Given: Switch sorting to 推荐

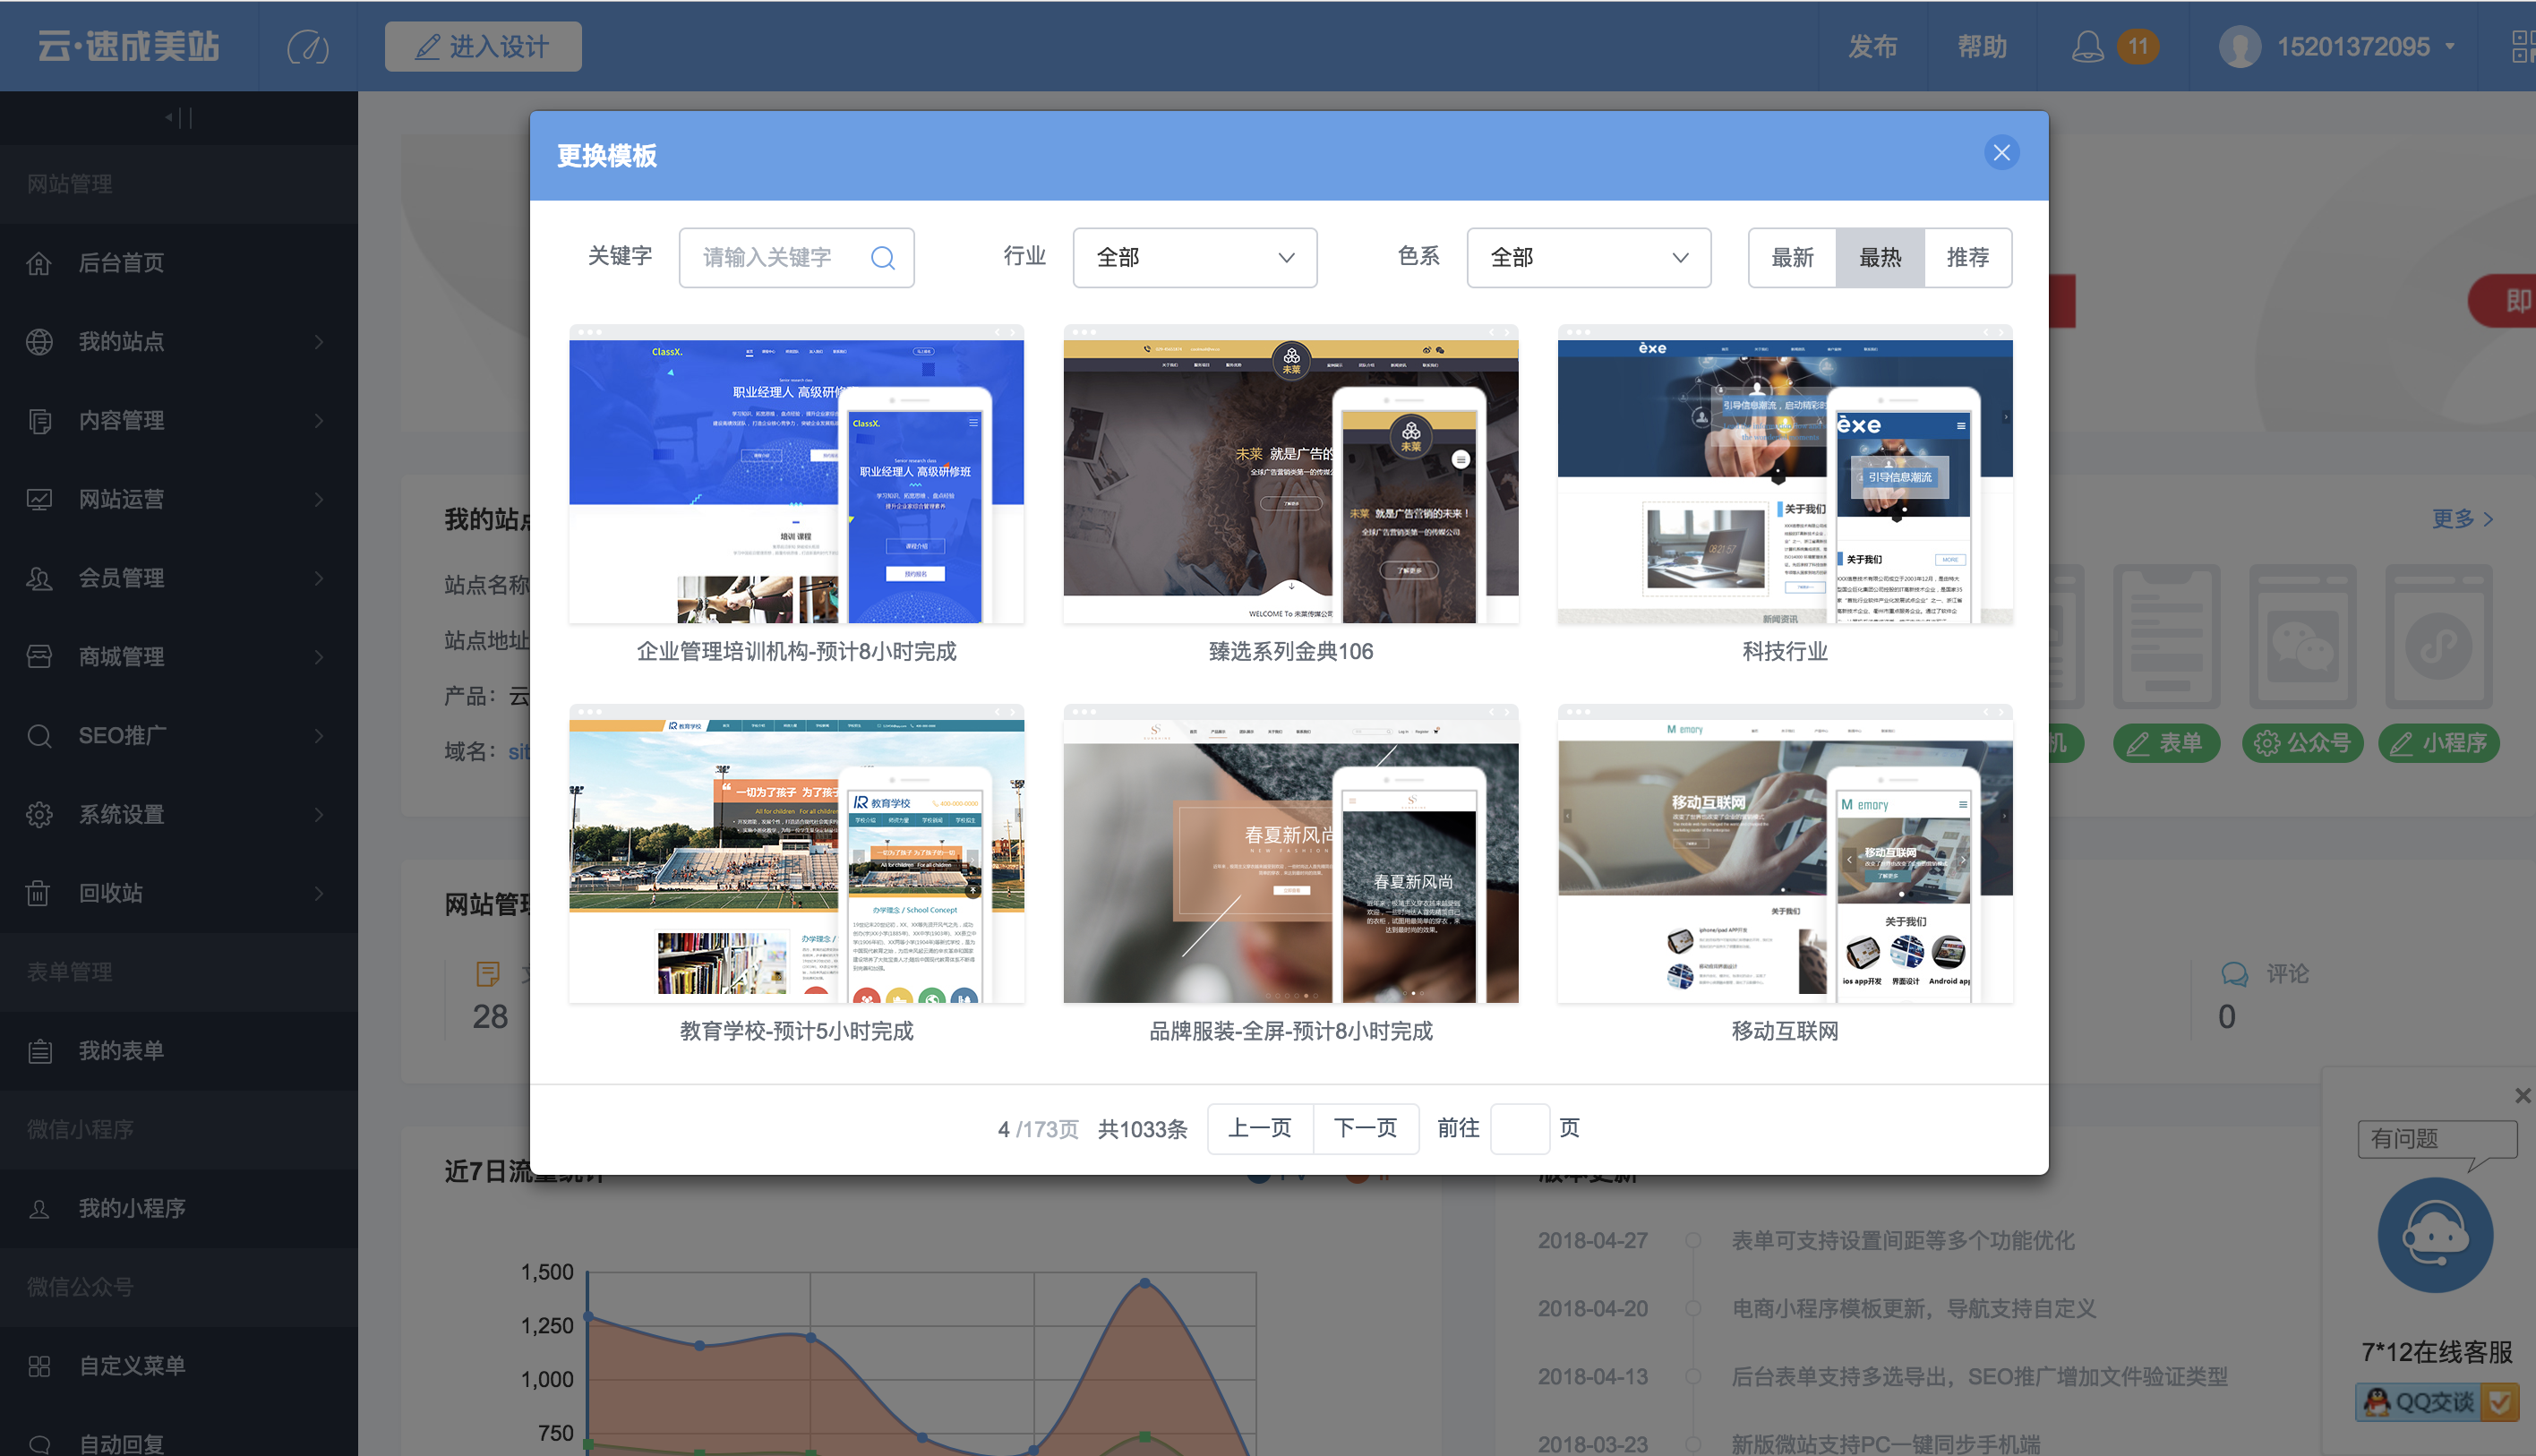Looking at the screenshot, I should 1967,258.
